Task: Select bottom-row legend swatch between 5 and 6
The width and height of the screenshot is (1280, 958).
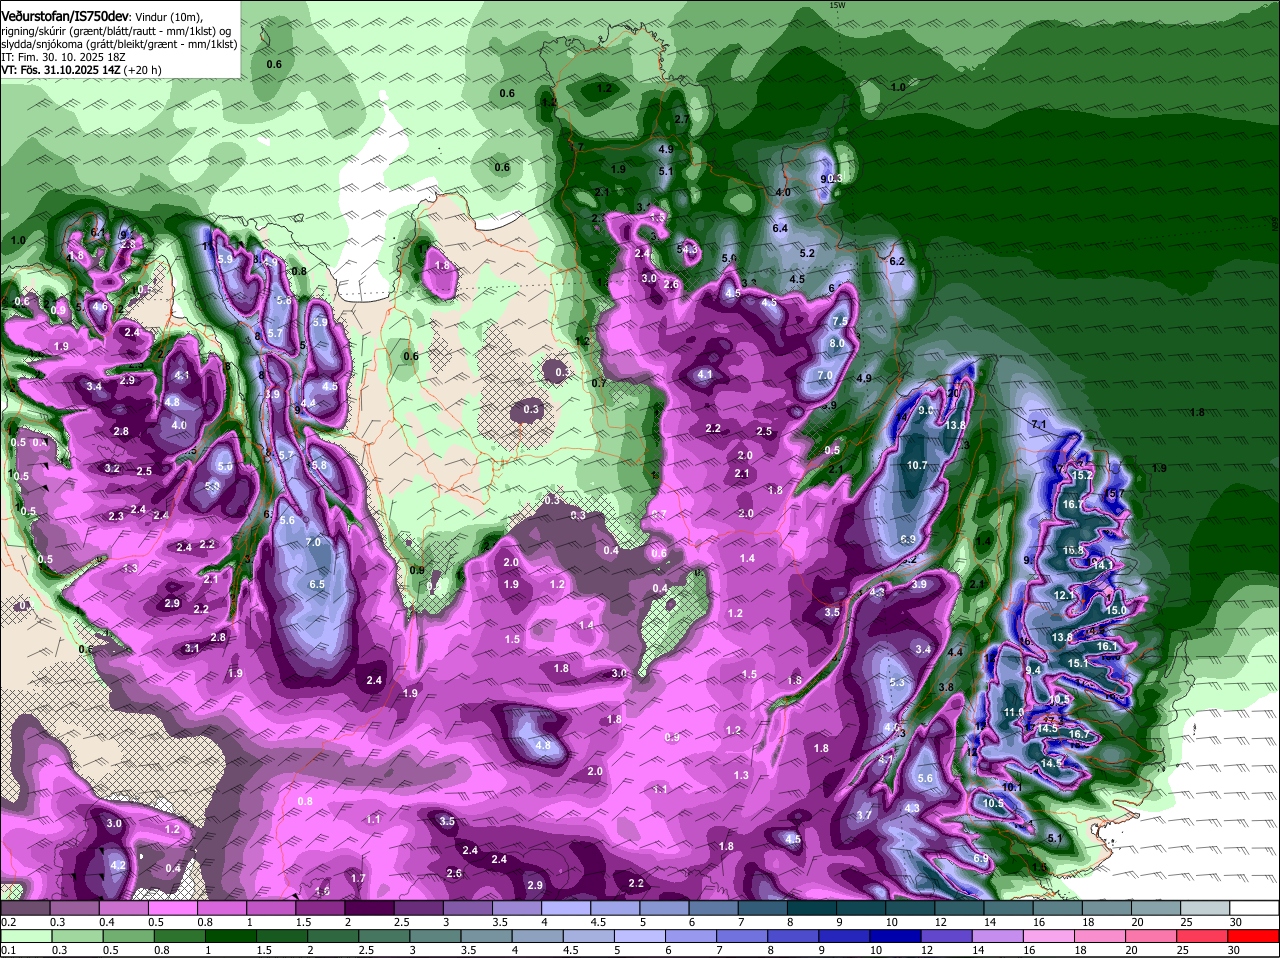Action: 642,936
